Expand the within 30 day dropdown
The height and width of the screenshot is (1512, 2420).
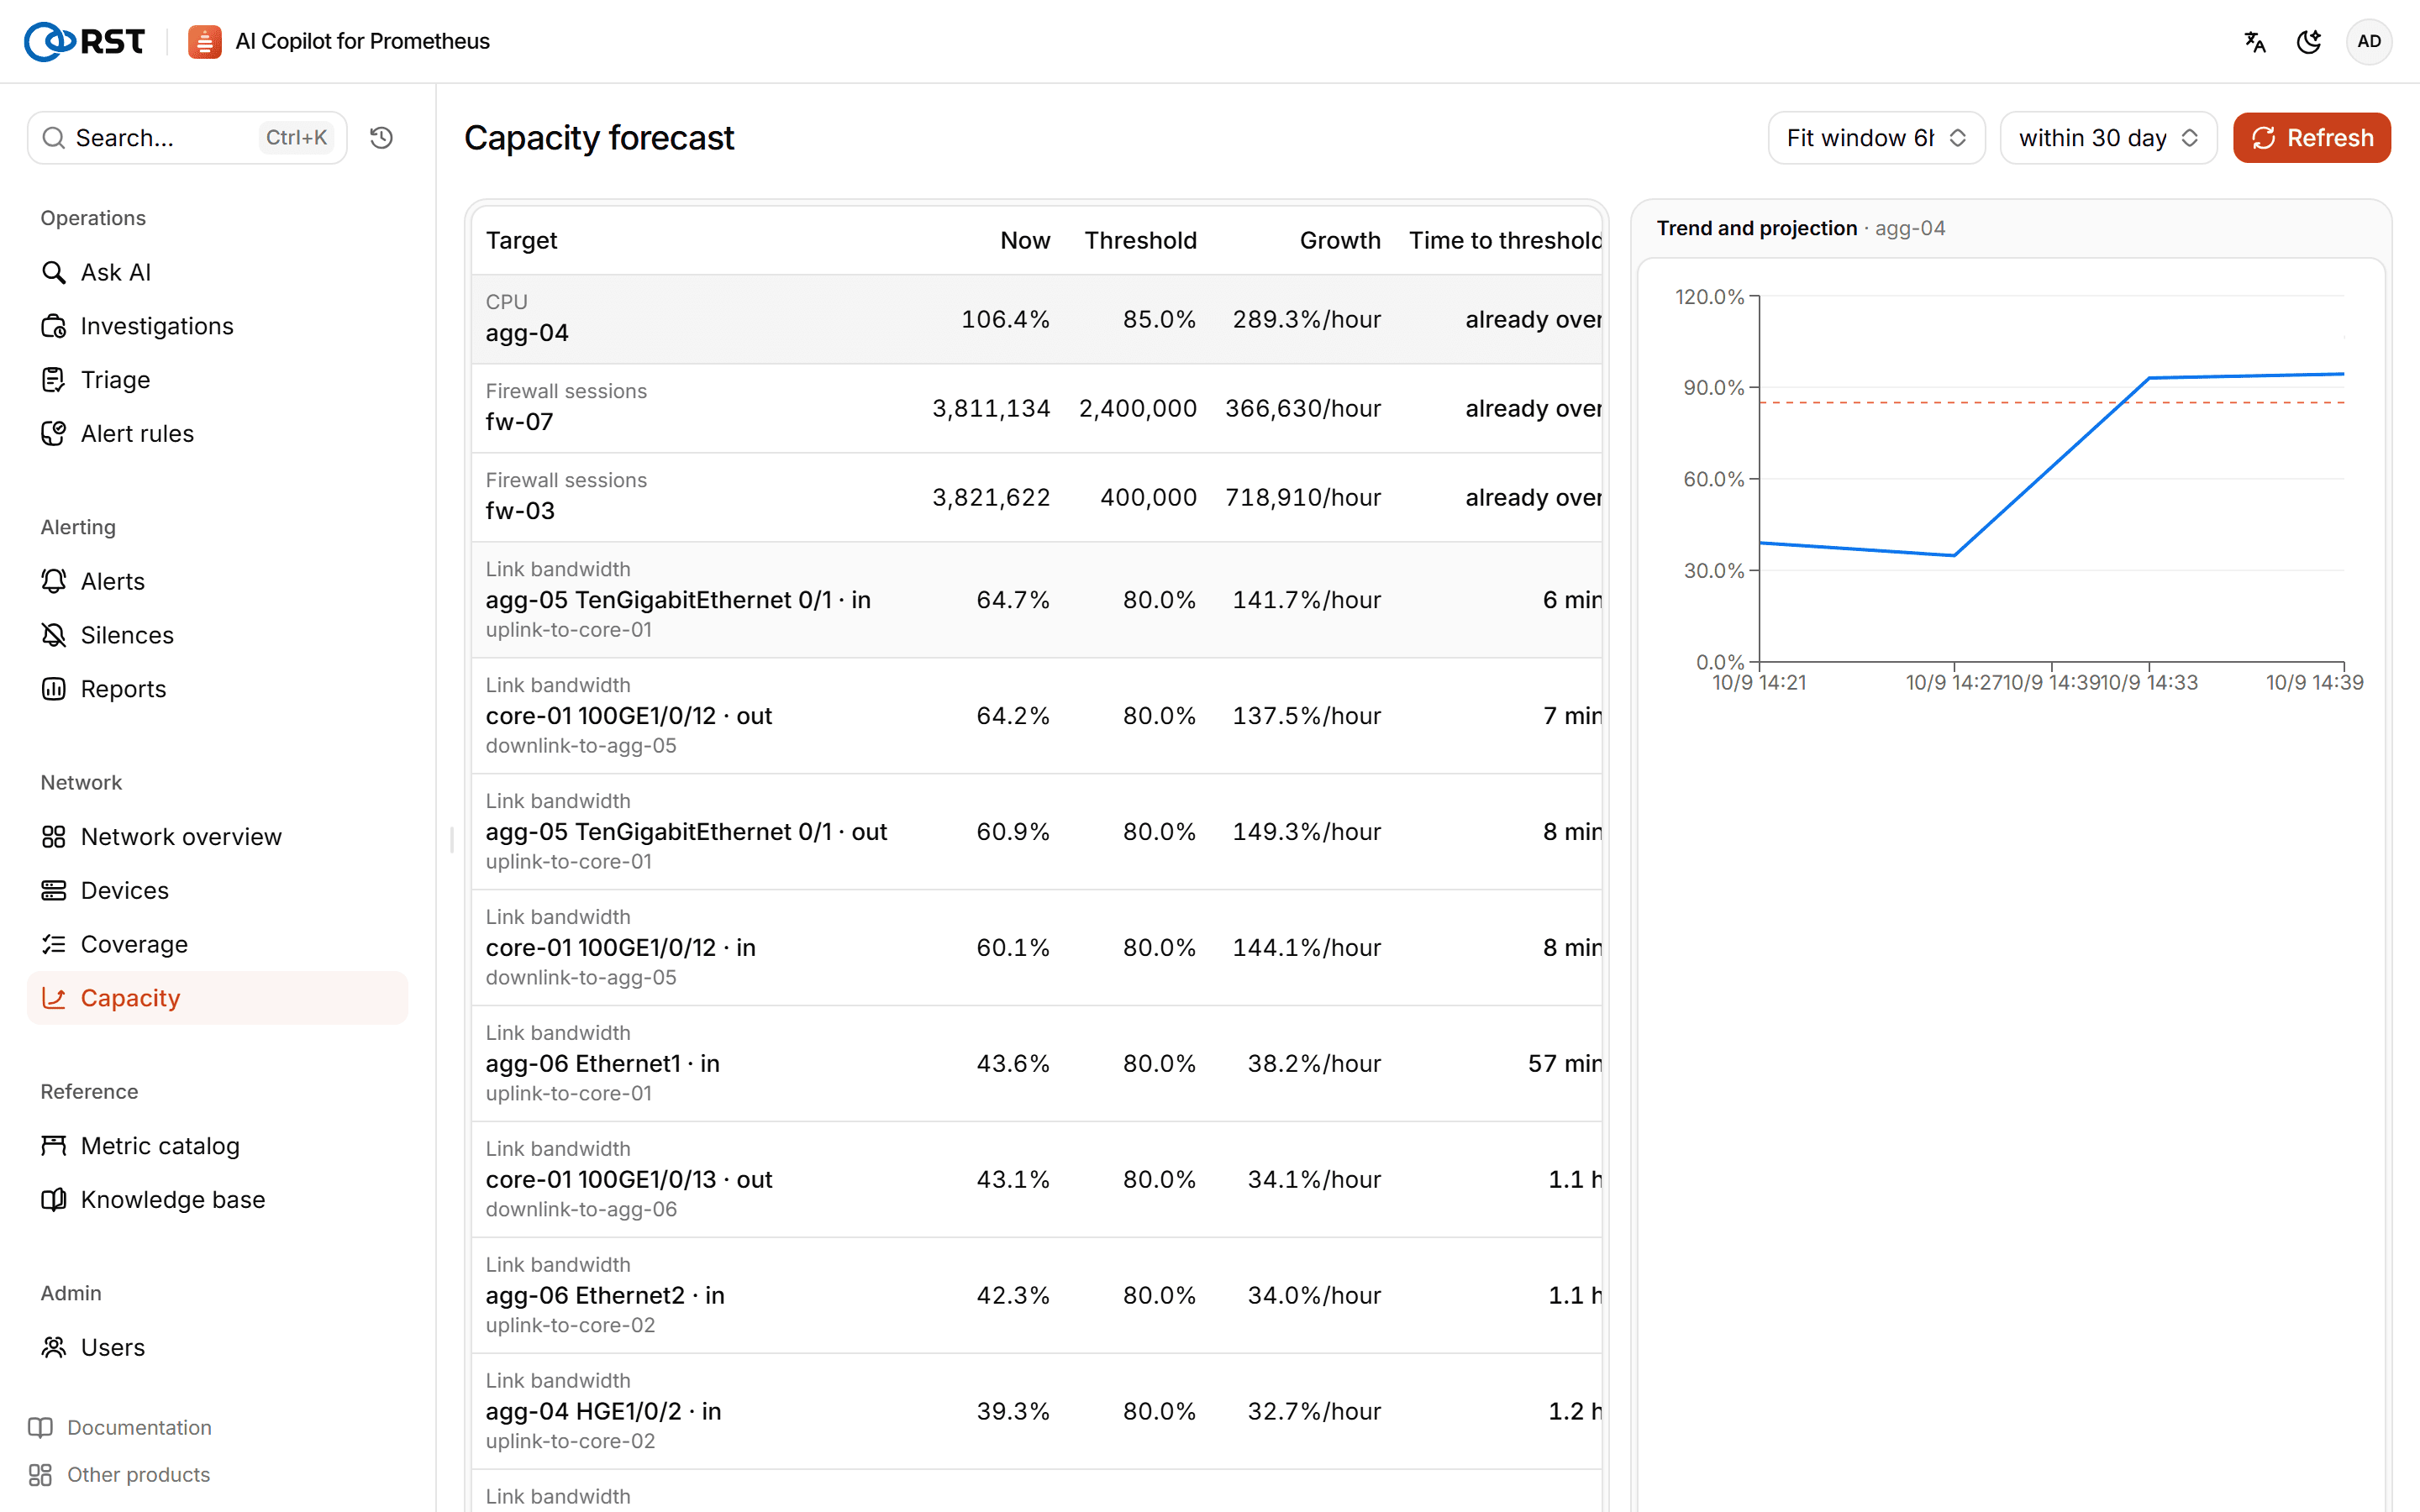(x=2108, y=138)
